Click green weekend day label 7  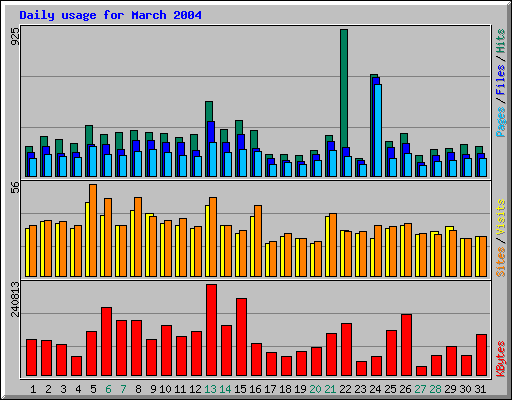(x=123, y=389)
